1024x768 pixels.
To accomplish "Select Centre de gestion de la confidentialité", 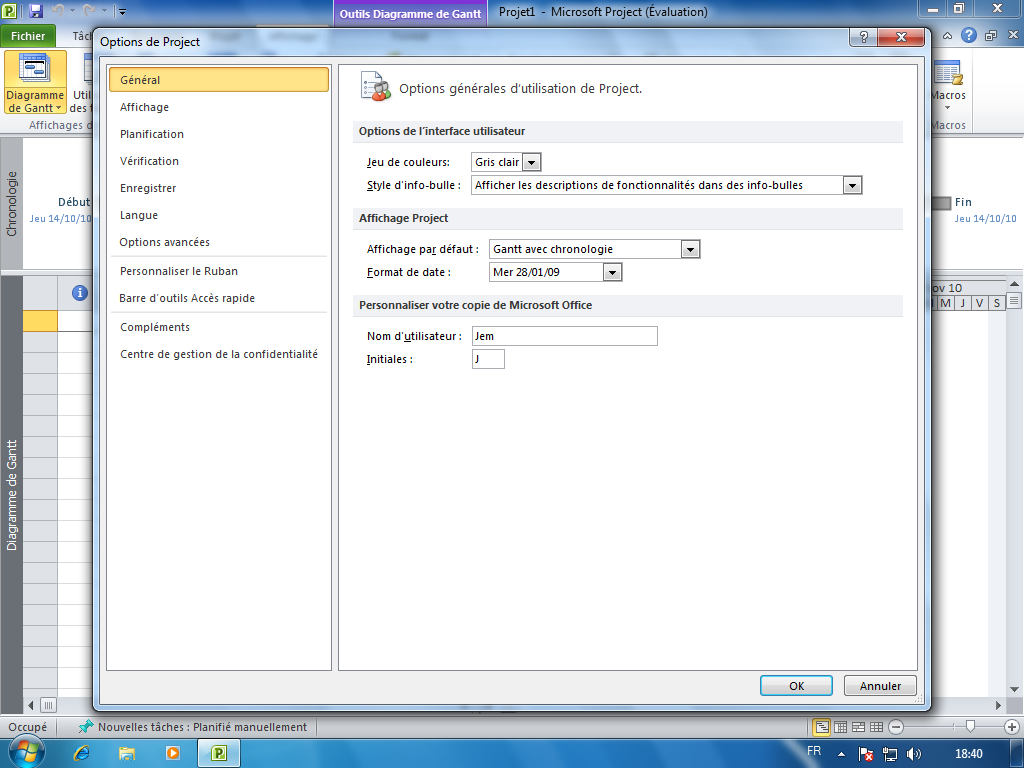I will point(219,354).
